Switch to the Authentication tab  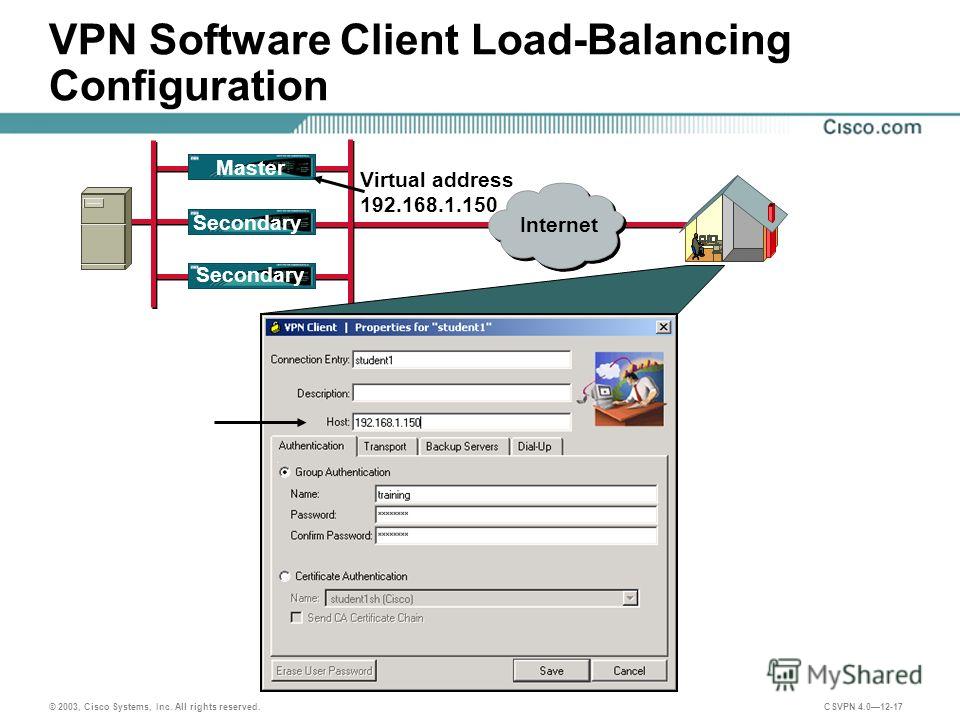[x=312, y=446]
